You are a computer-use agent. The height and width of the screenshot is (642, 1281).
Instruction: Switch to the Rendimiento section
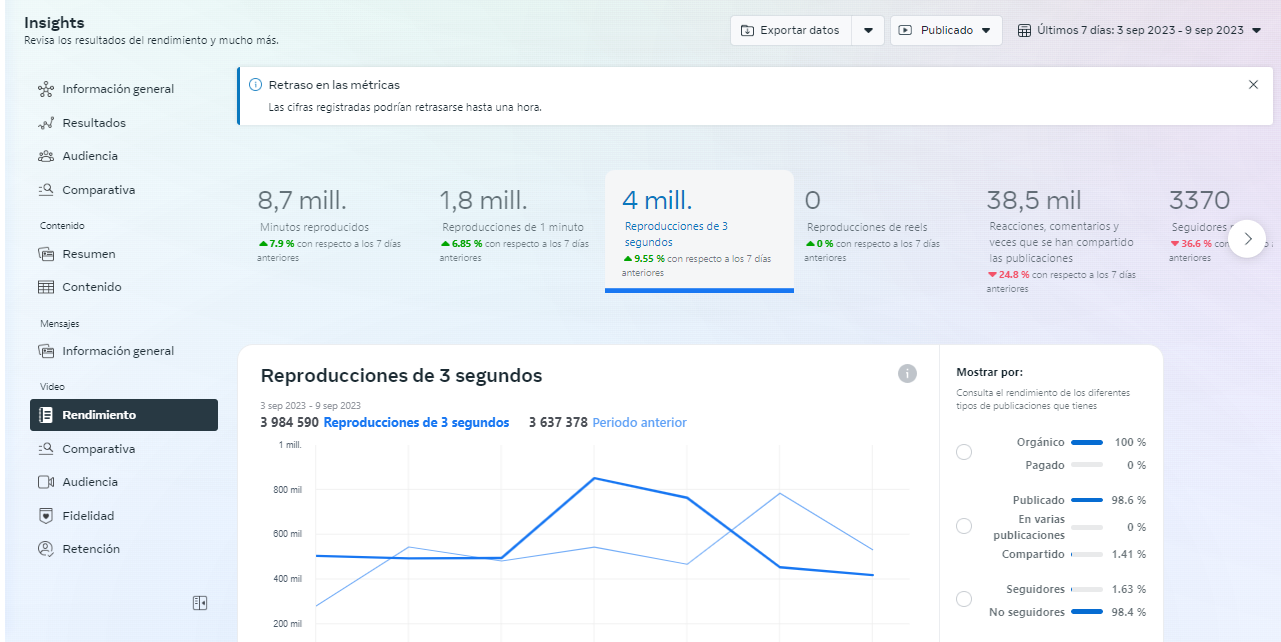[x=100, y=415]
